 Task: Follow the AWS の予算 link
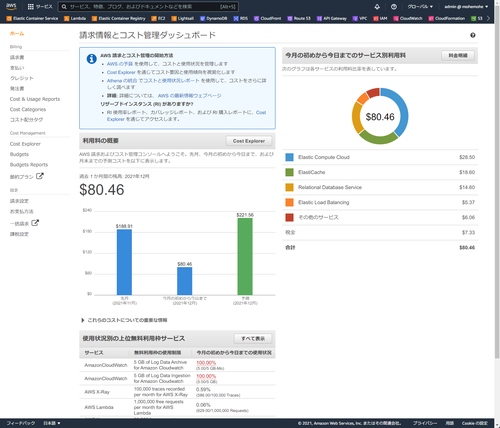click(120, 64)
